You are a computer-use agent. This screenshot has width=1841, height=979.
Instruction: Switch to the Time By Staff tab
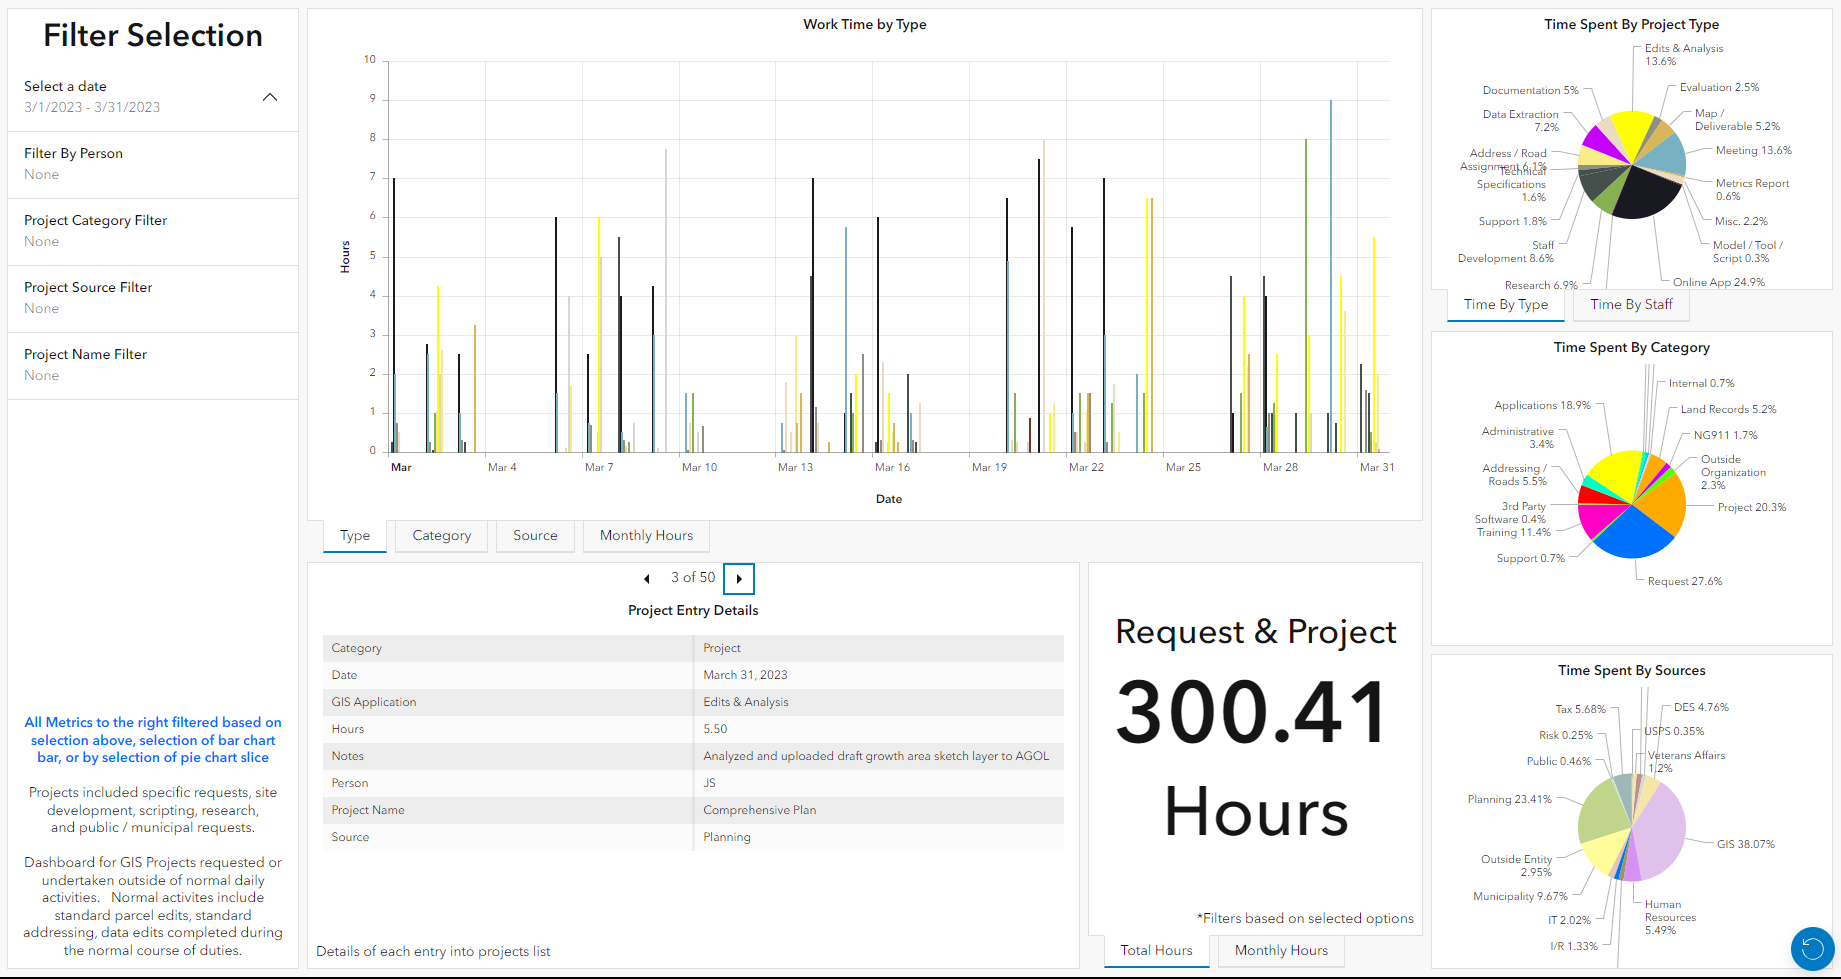1631,304
